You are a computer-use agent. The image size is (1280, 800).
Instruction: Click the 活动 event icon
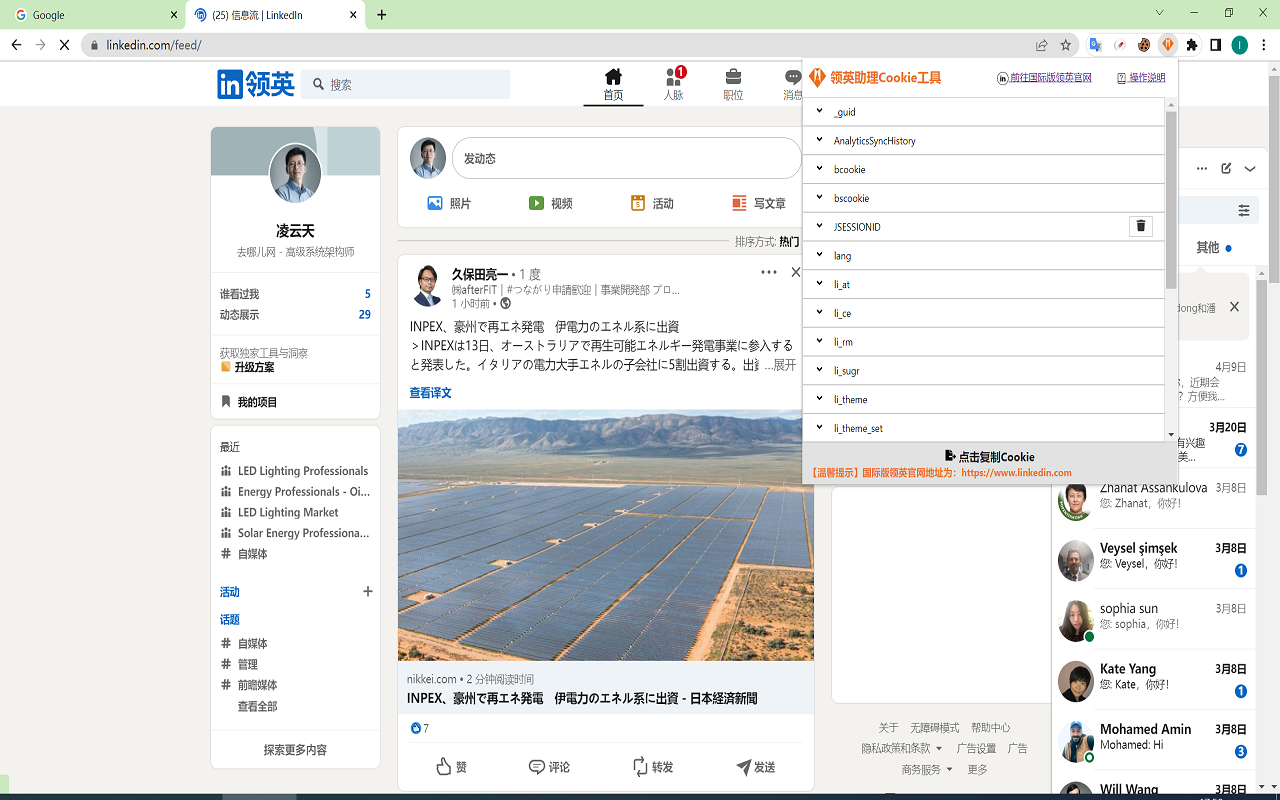pos(639,202)
